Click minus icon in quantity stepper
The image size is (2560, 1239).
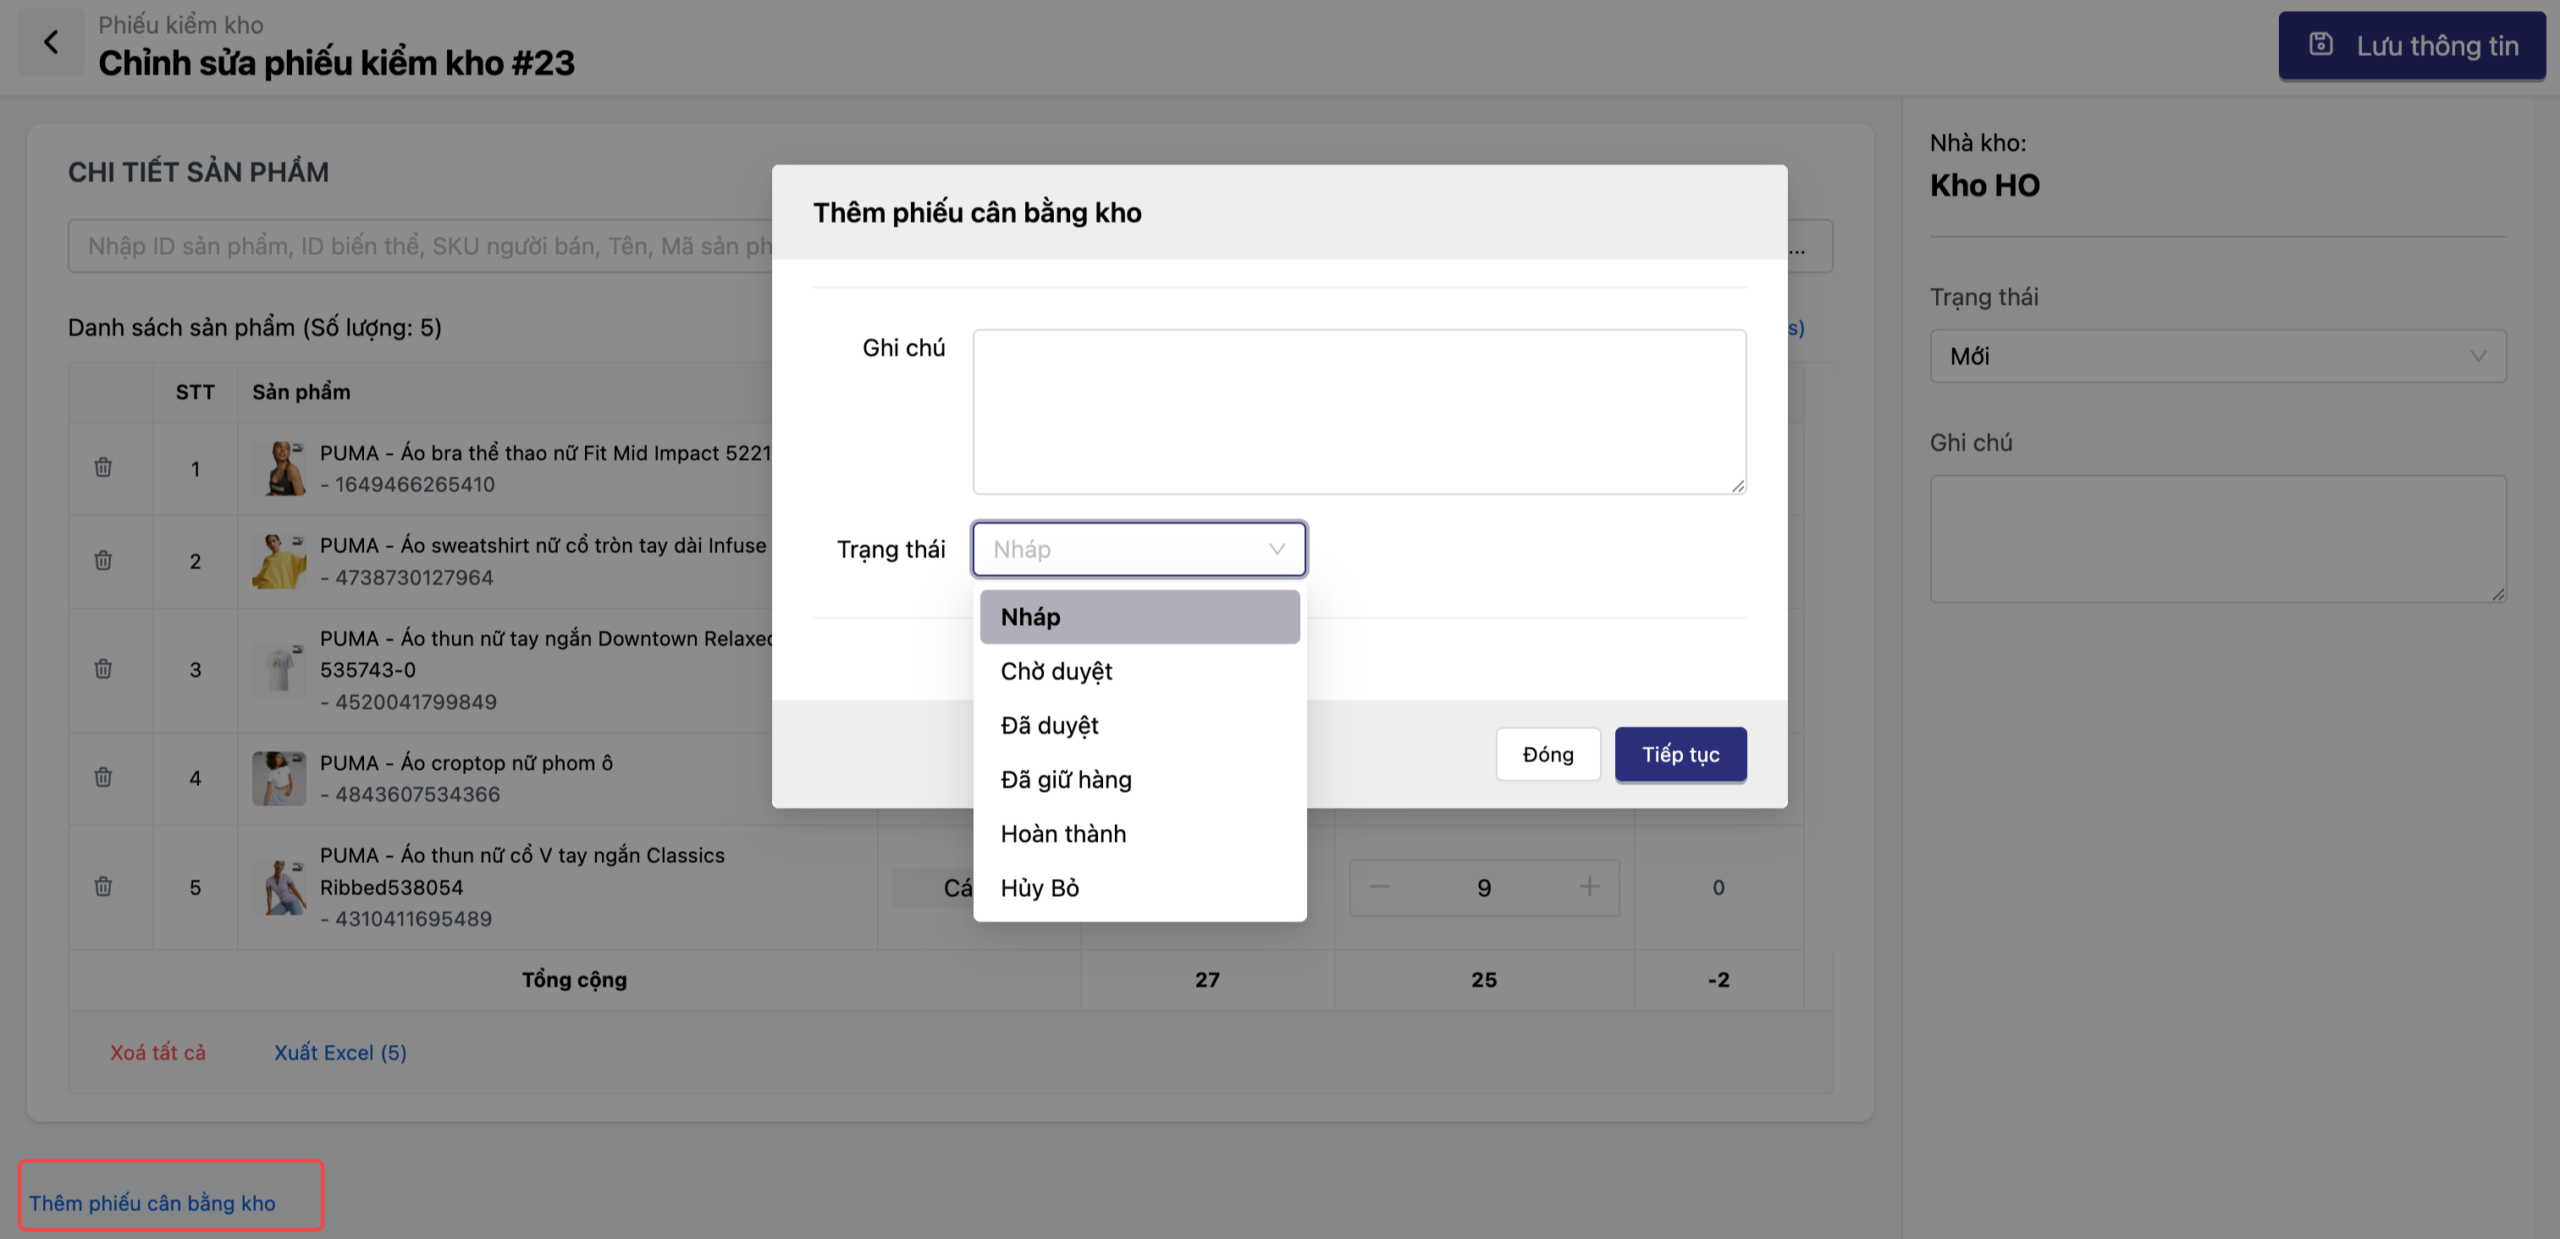tap(1380, 886)
